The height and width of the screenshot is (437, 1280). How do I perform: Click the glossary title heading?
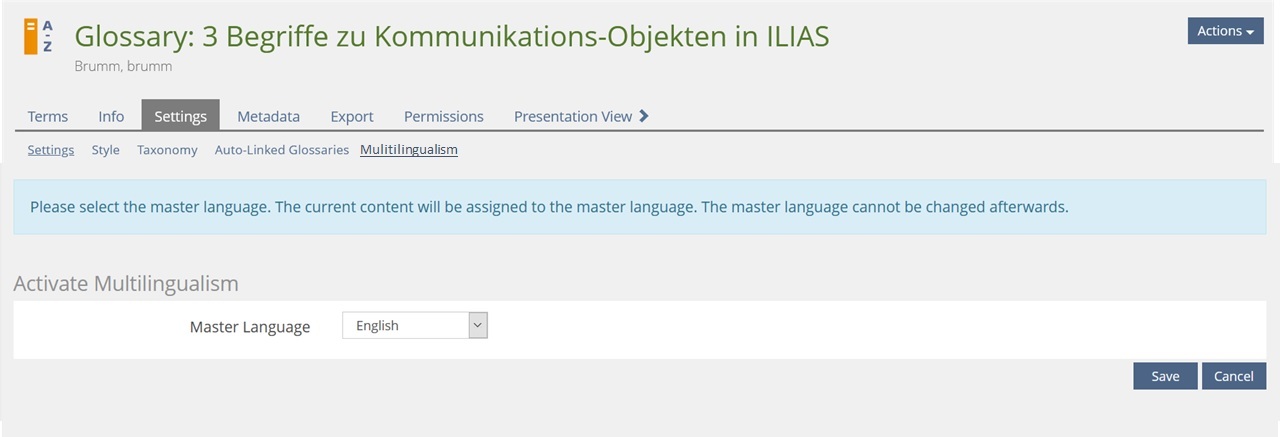451,37
